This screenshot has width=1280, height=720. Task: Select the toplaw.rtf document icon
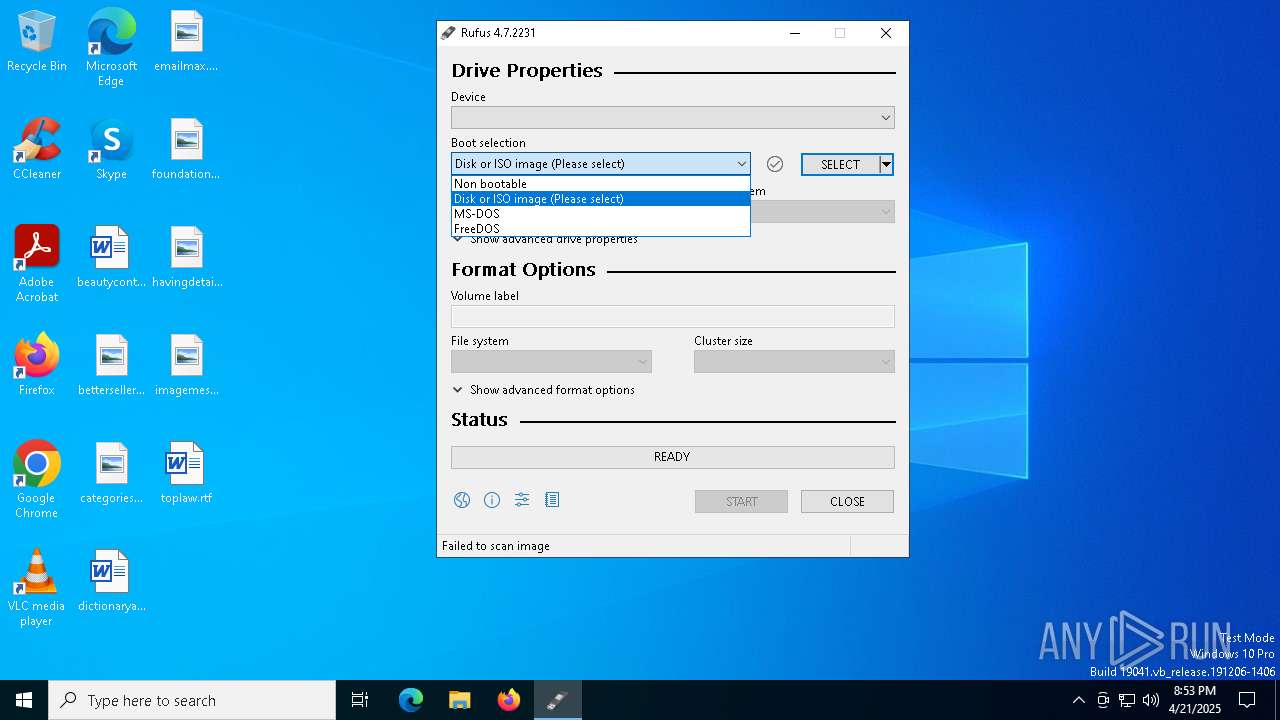click(186, 473)
